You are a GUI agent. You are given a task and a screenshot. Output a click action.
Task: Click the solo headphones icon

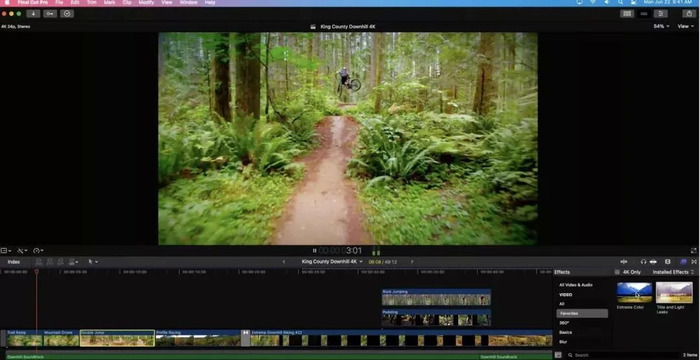pos(643,262)
